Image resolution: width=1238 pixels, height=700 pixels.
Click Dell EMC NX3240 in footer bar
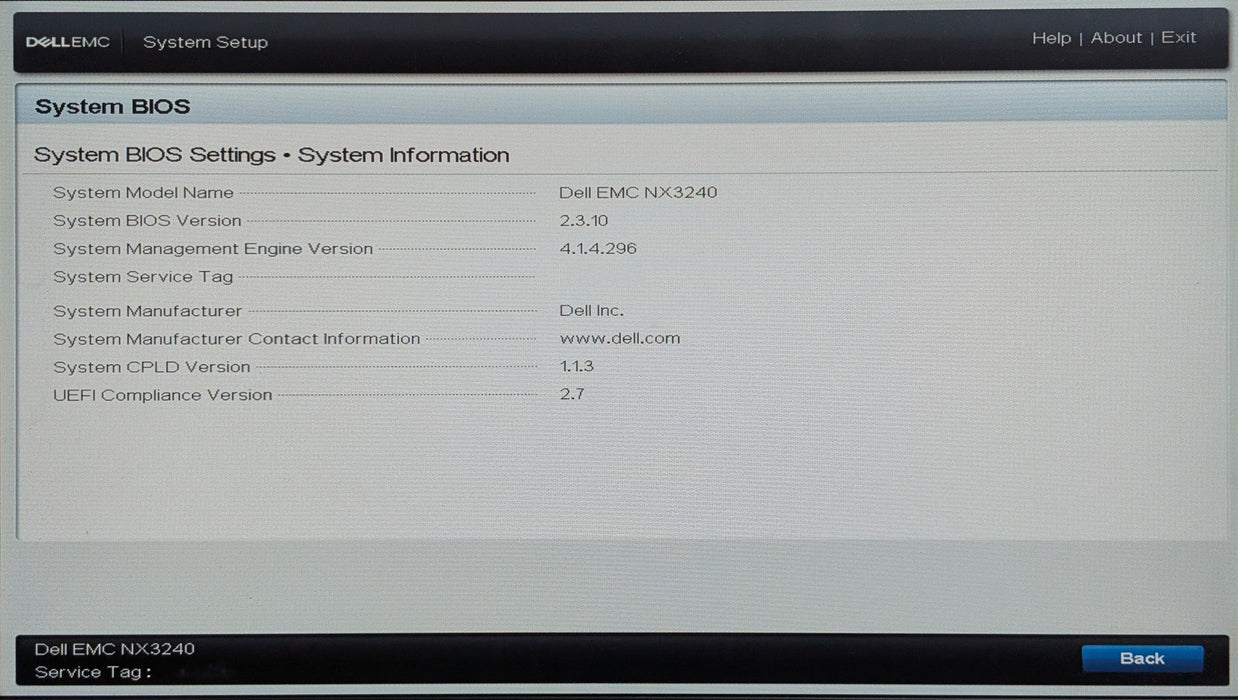tap(115, 649)
